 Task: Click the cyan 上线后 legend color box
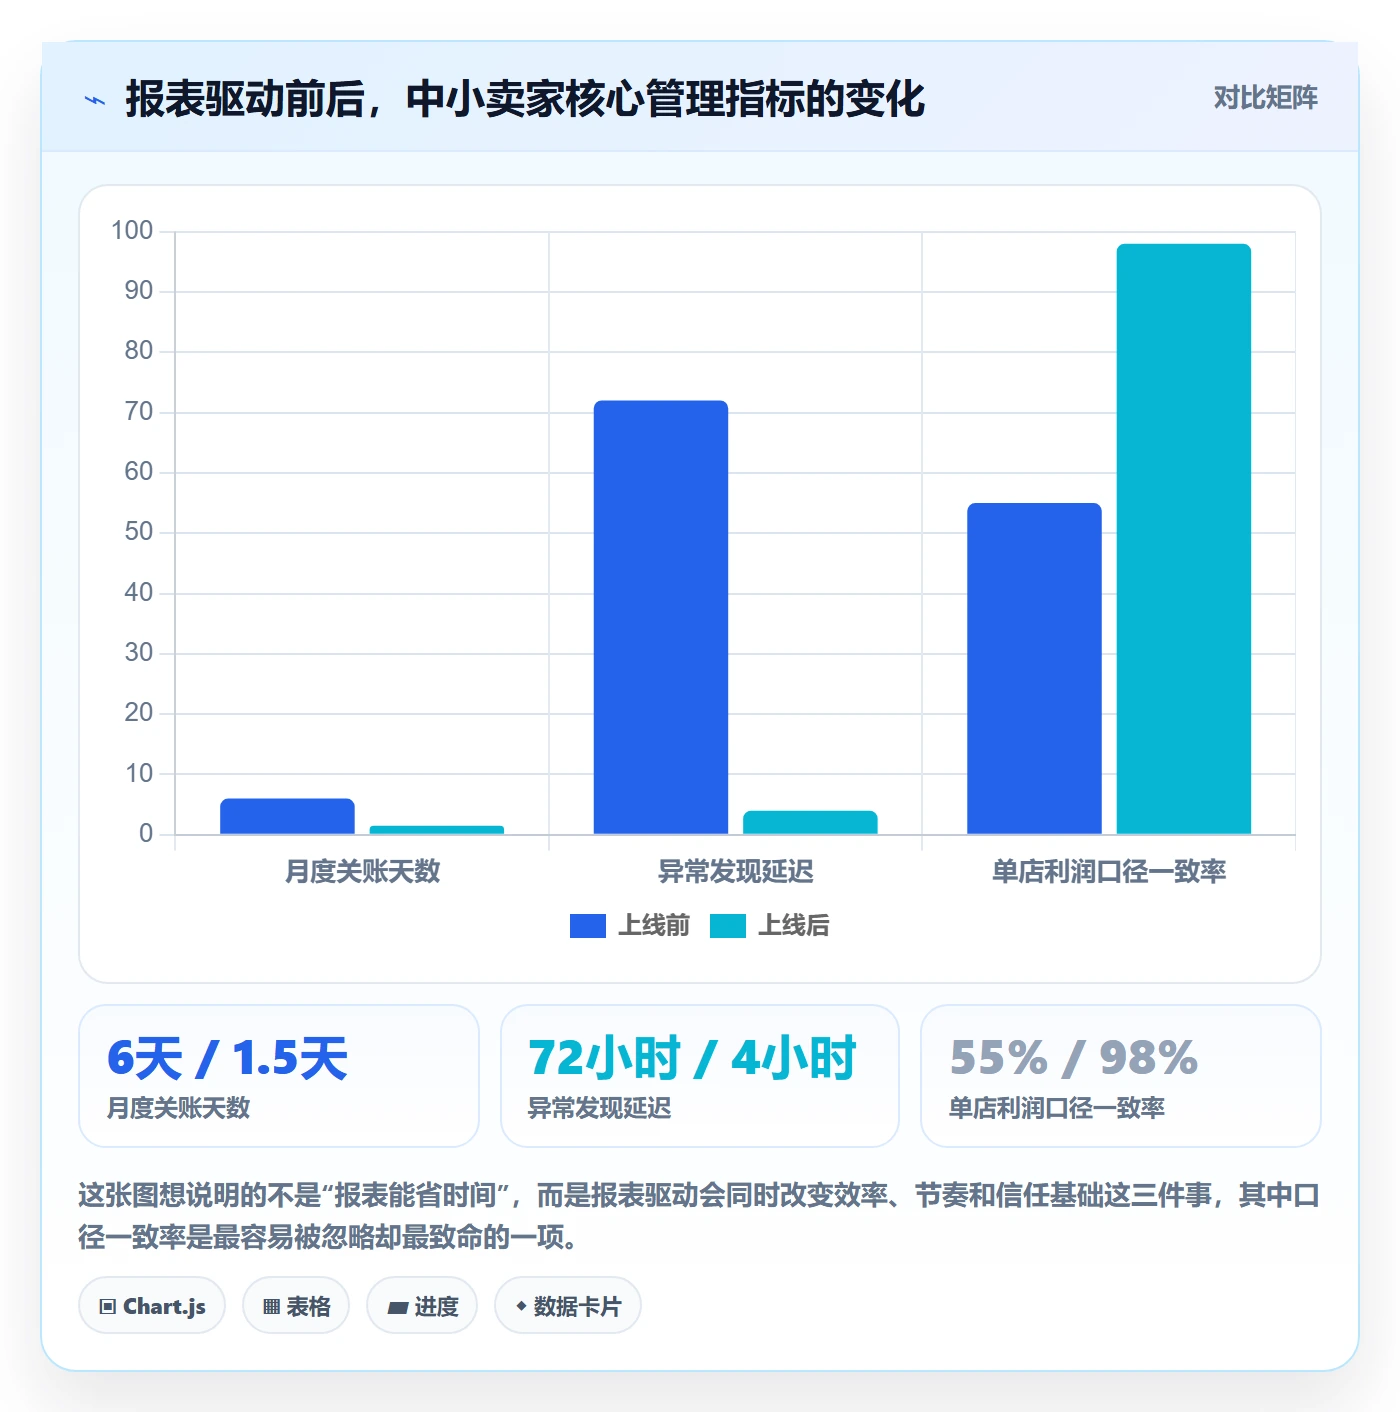tap(728, 926)
